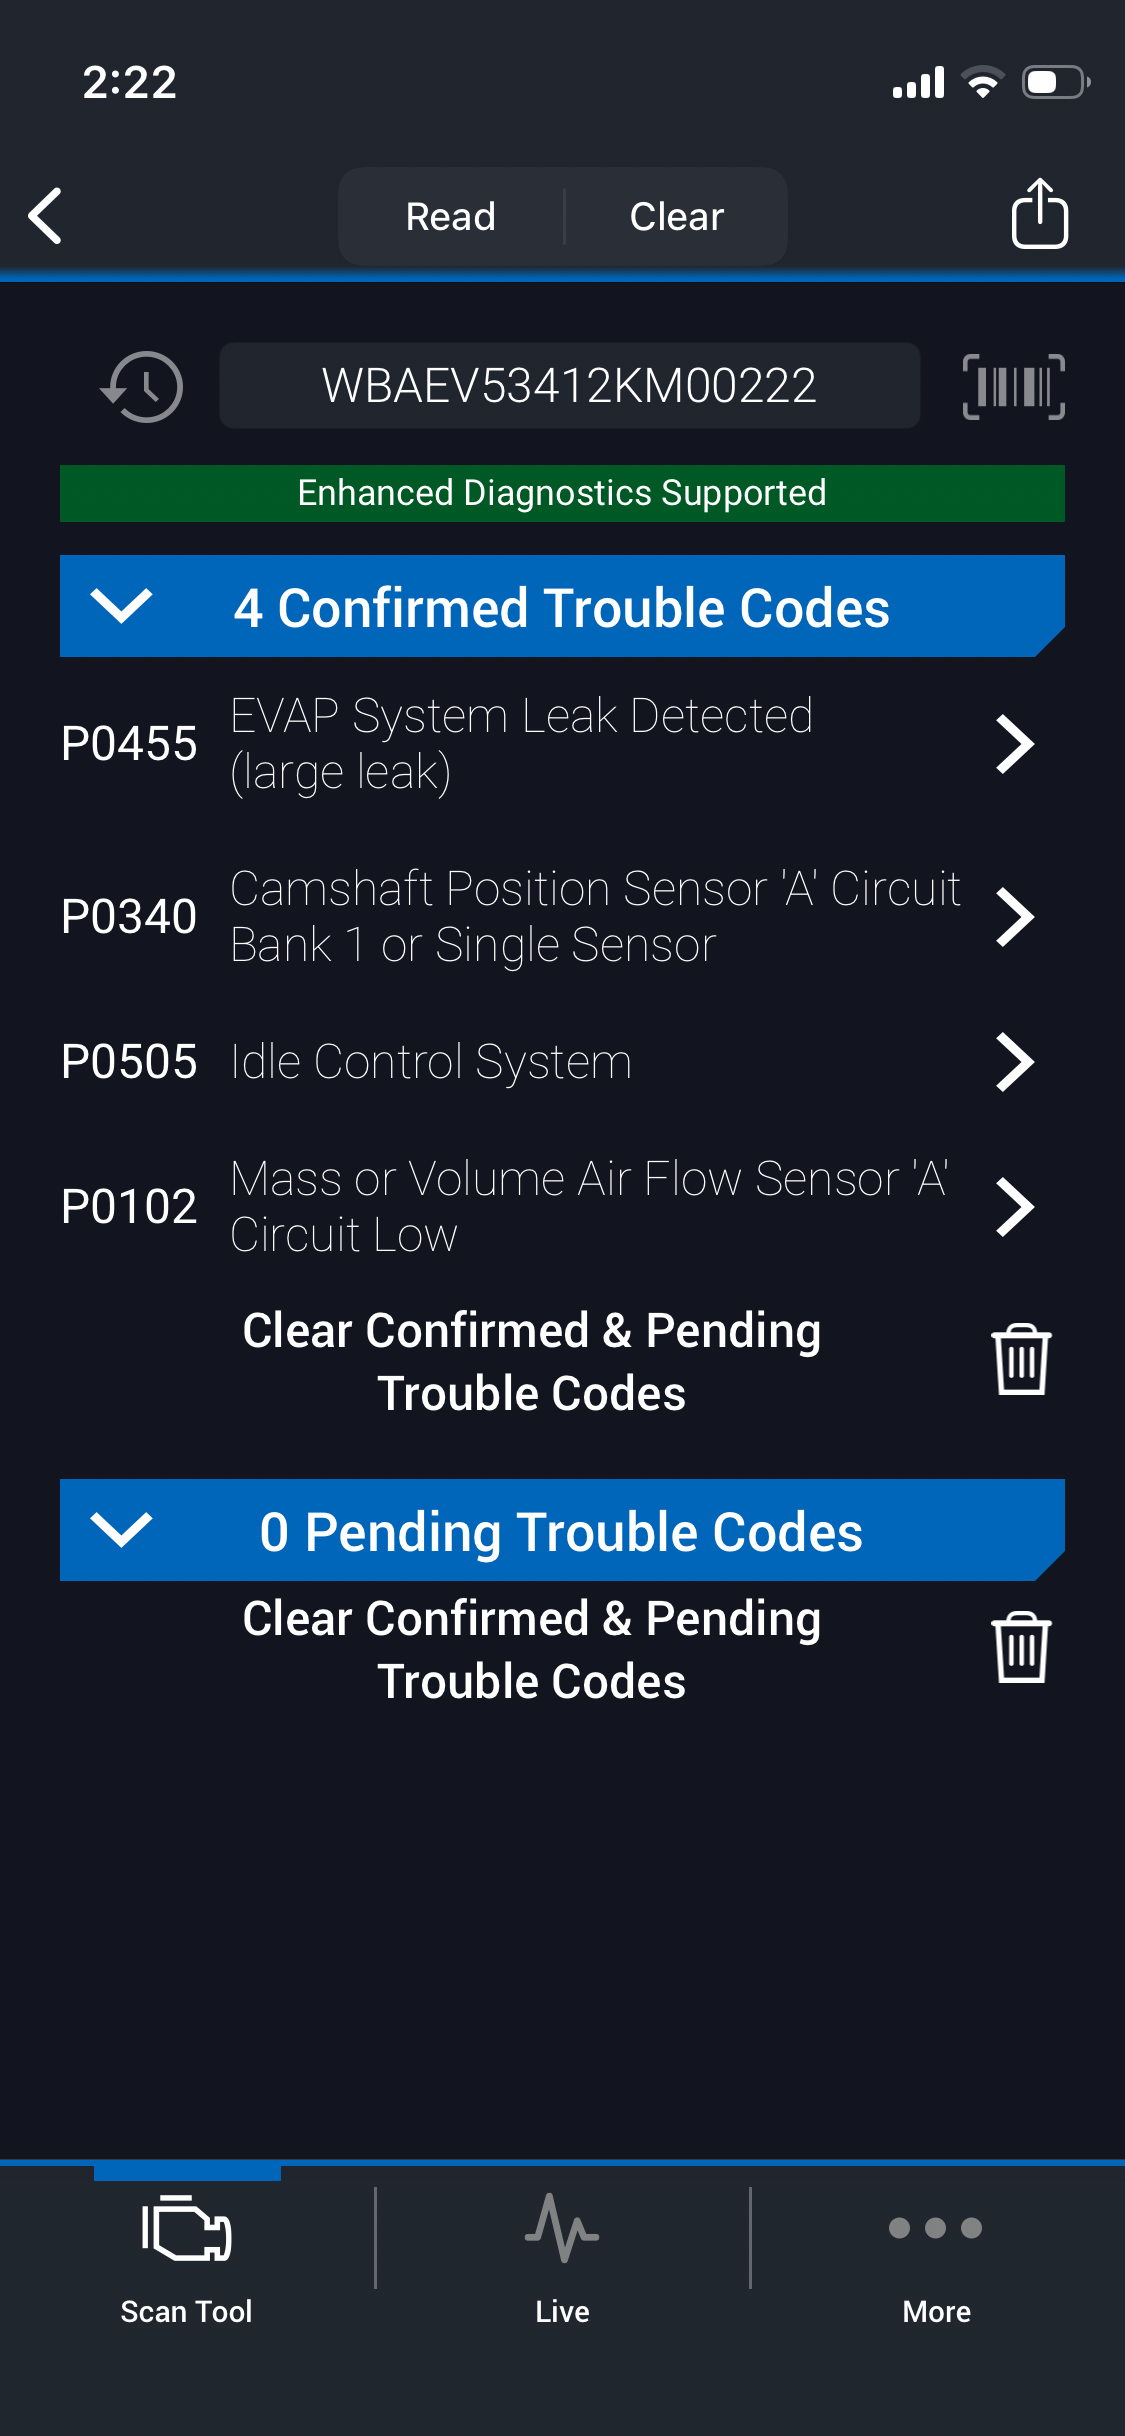1125x2436 pixels.
Task: Tap the barcode VIN scanner icon
Action: (1013, 386)
